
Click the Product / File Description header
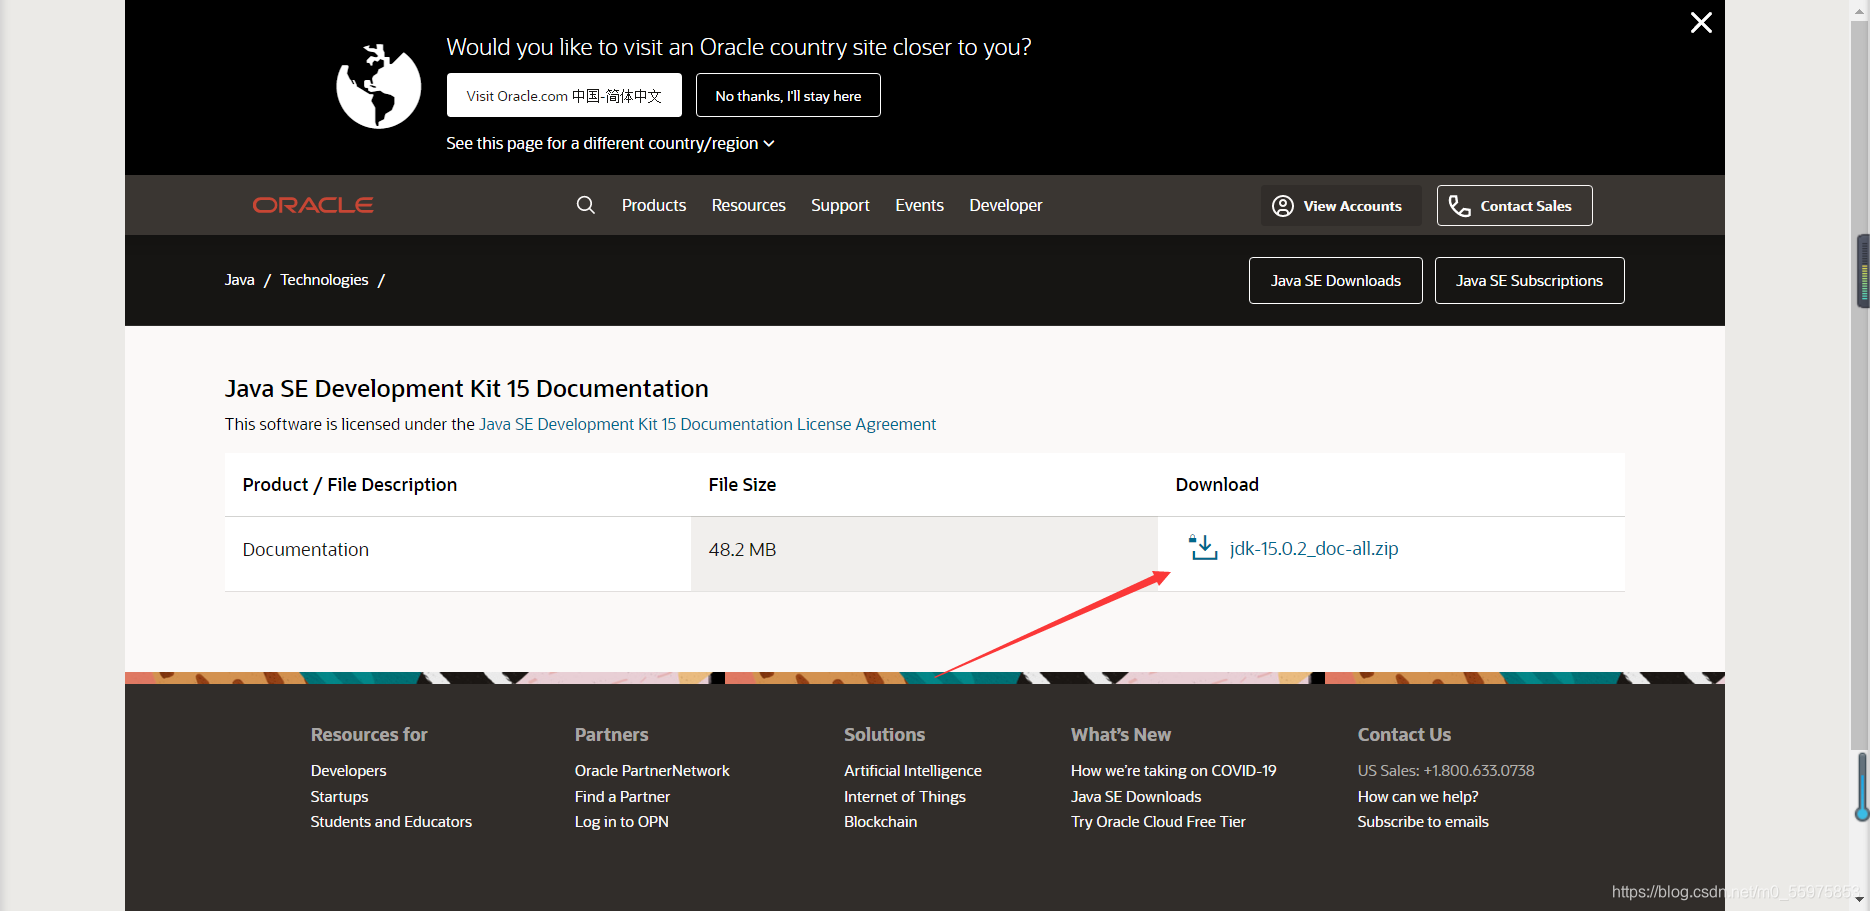350,485
